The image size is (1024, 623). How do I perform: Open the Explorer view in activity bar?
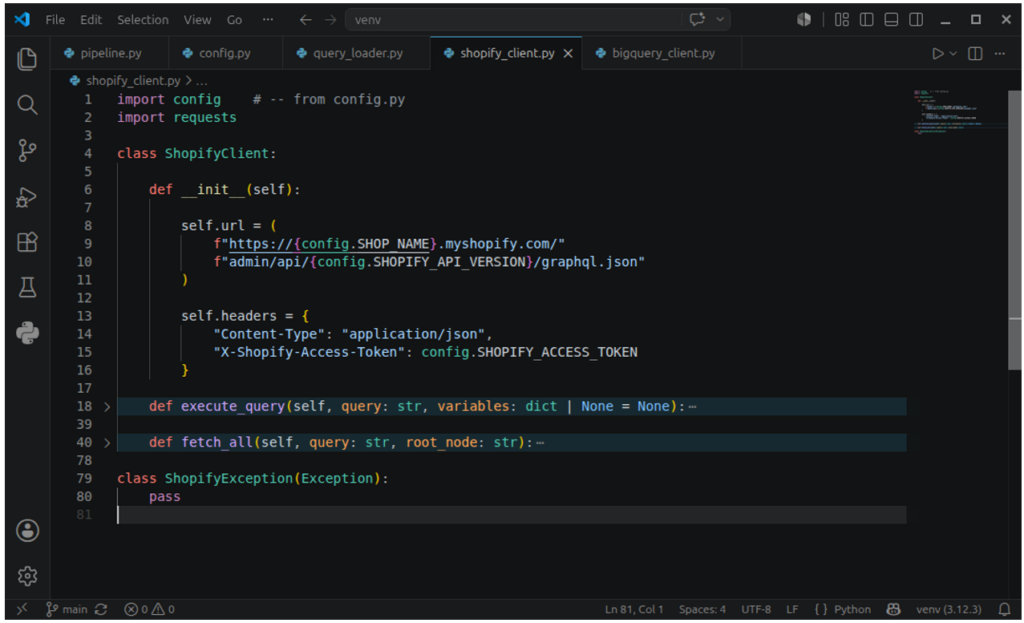coord(27,59)
